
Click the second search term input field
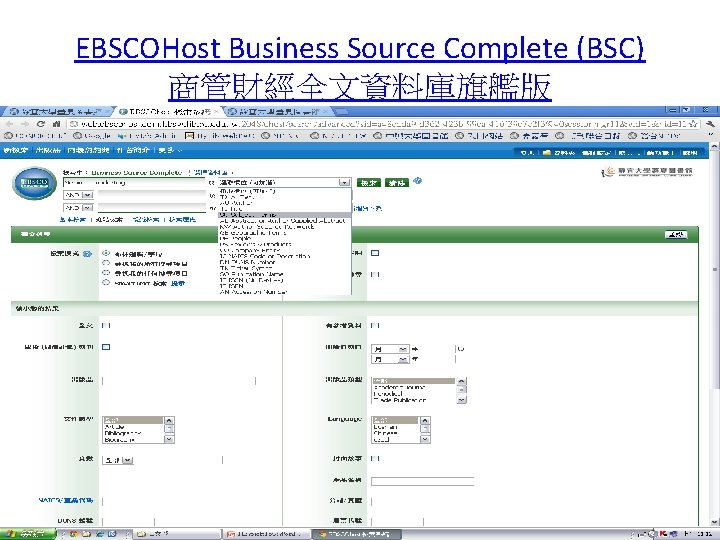[152, 195]
